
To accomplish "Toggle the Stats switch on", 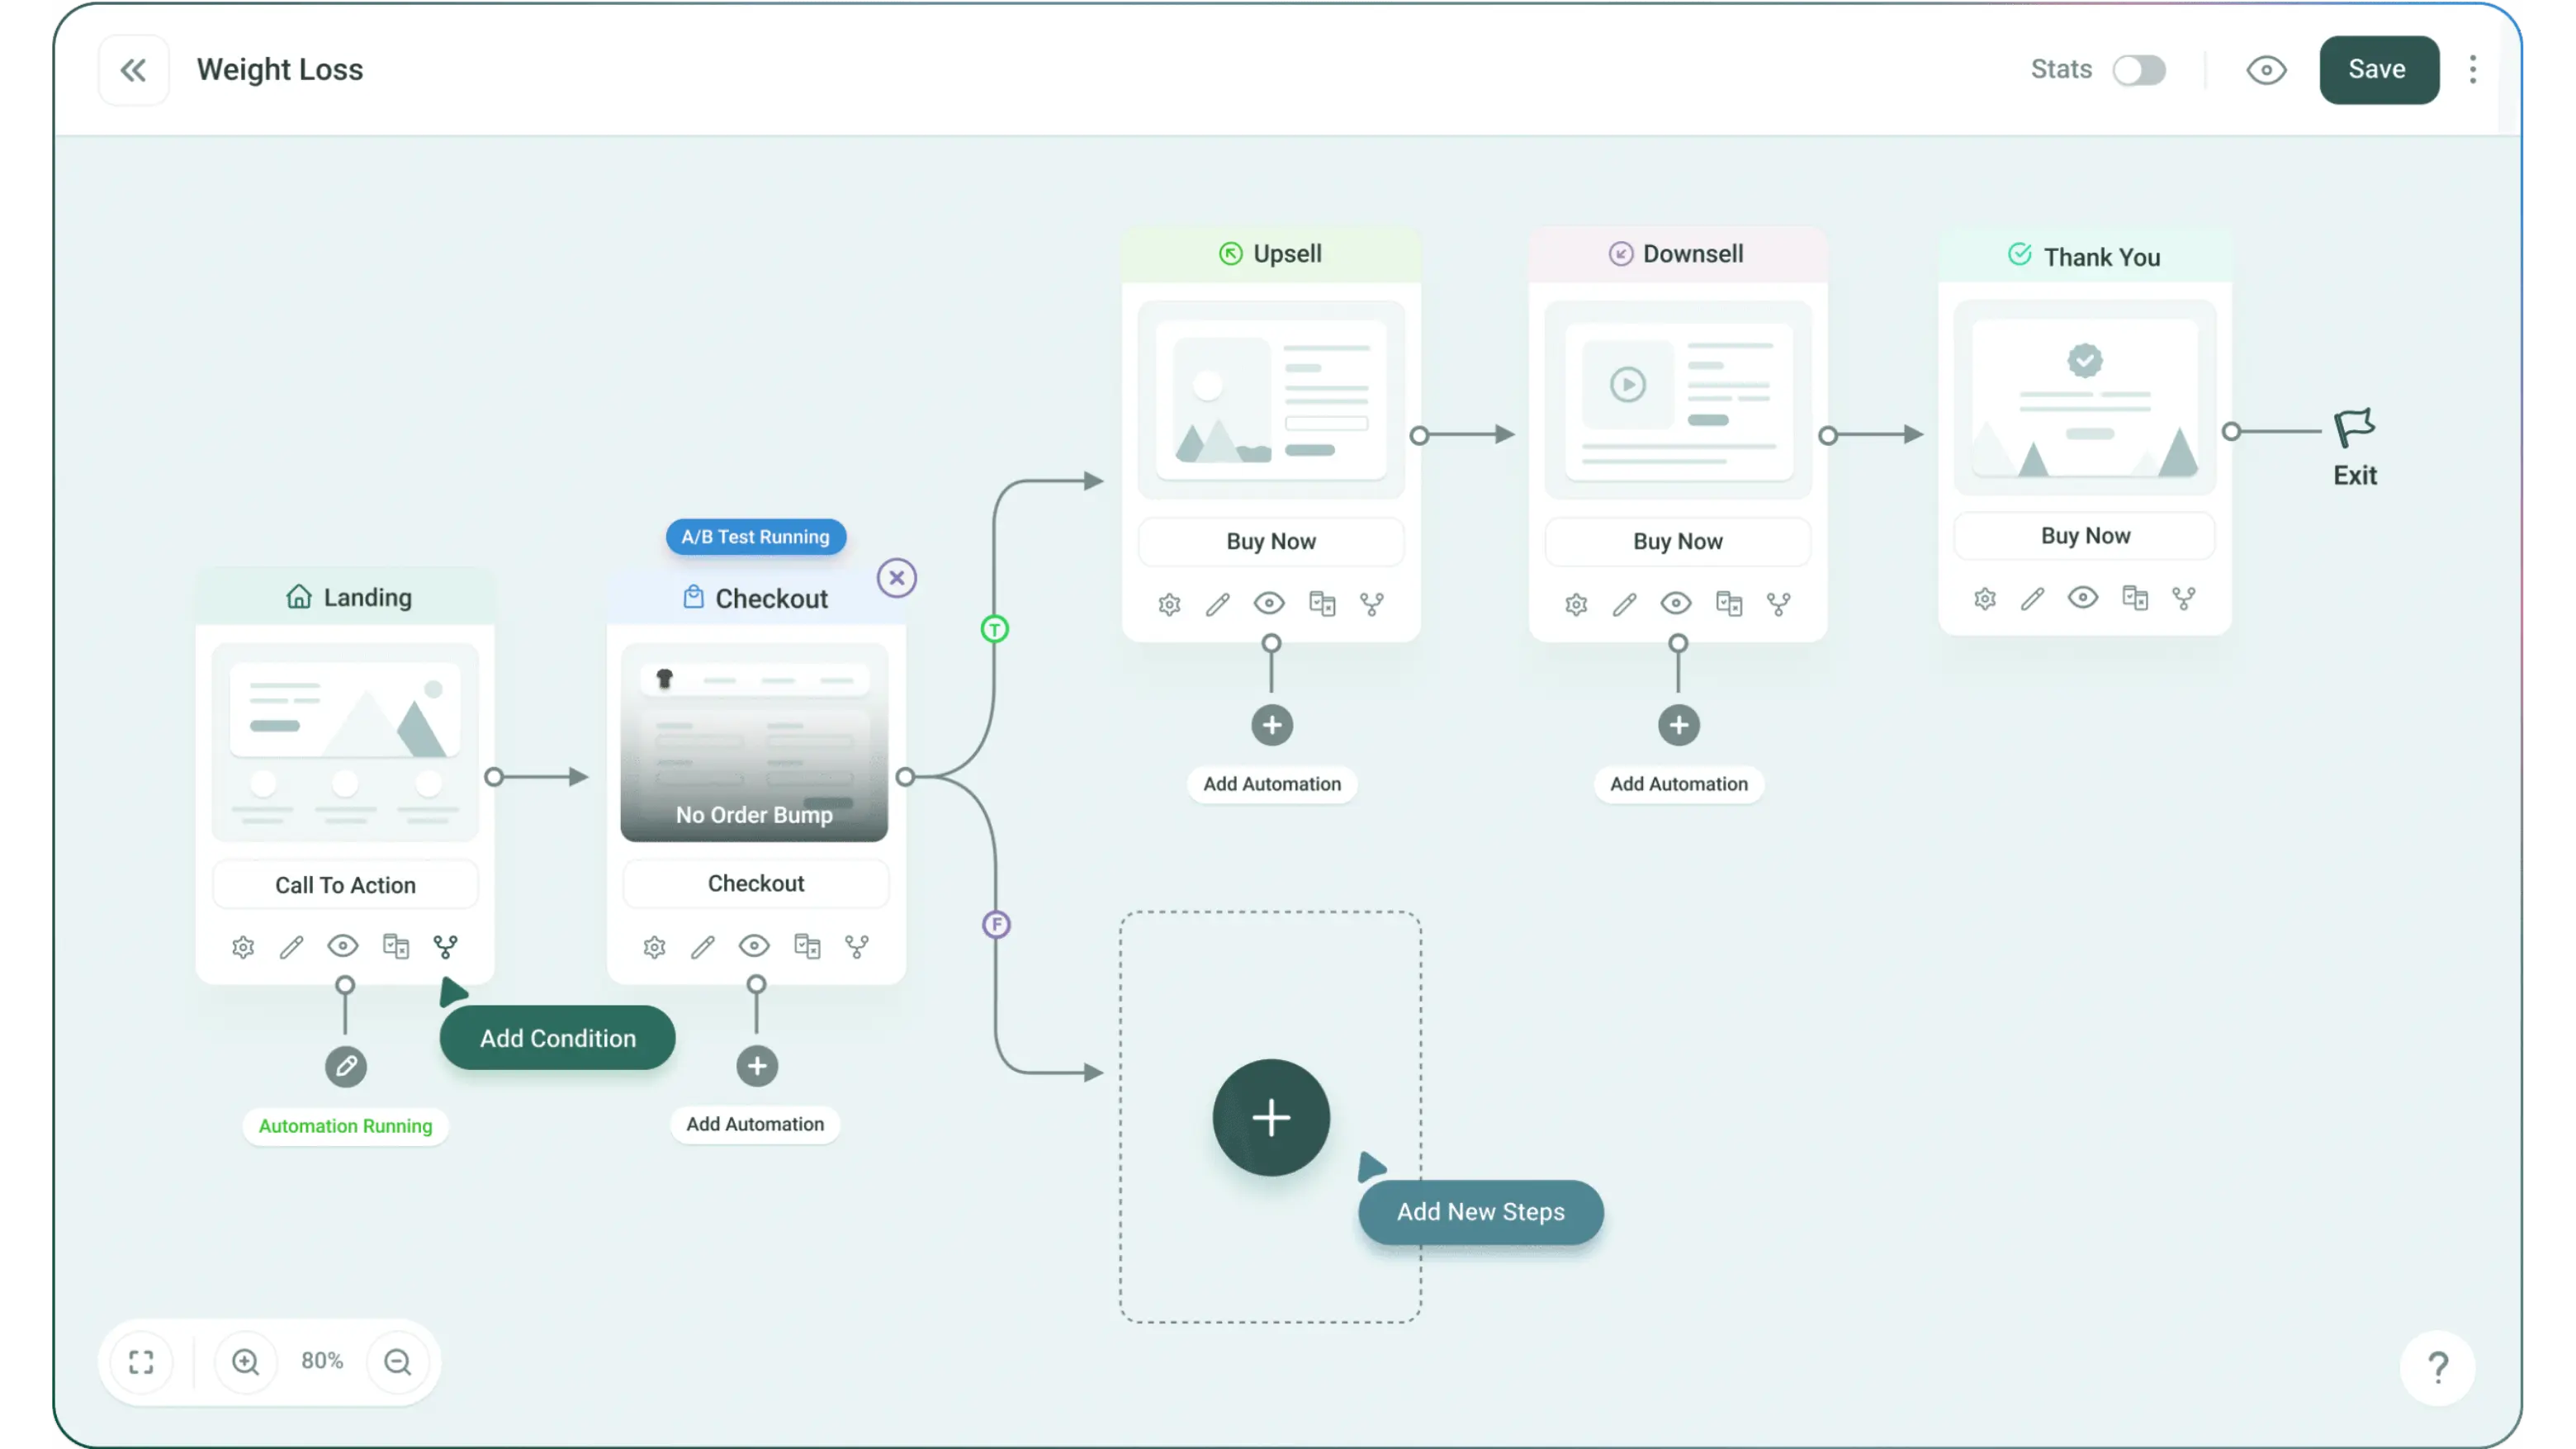I will (2139, 70).
